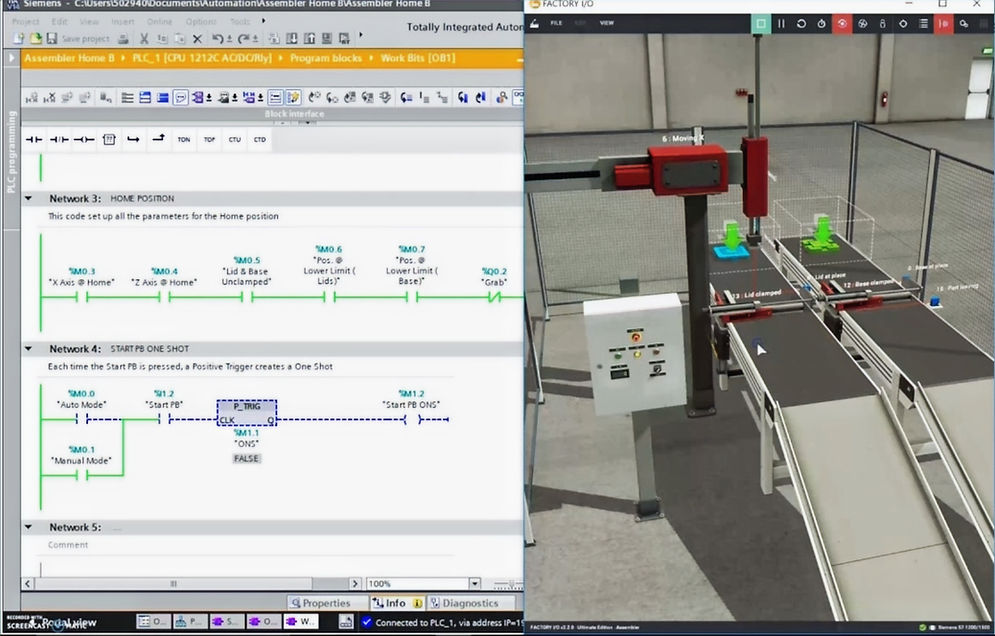
Task: Add CTU counter from favorites
Action: pos(235,140)
